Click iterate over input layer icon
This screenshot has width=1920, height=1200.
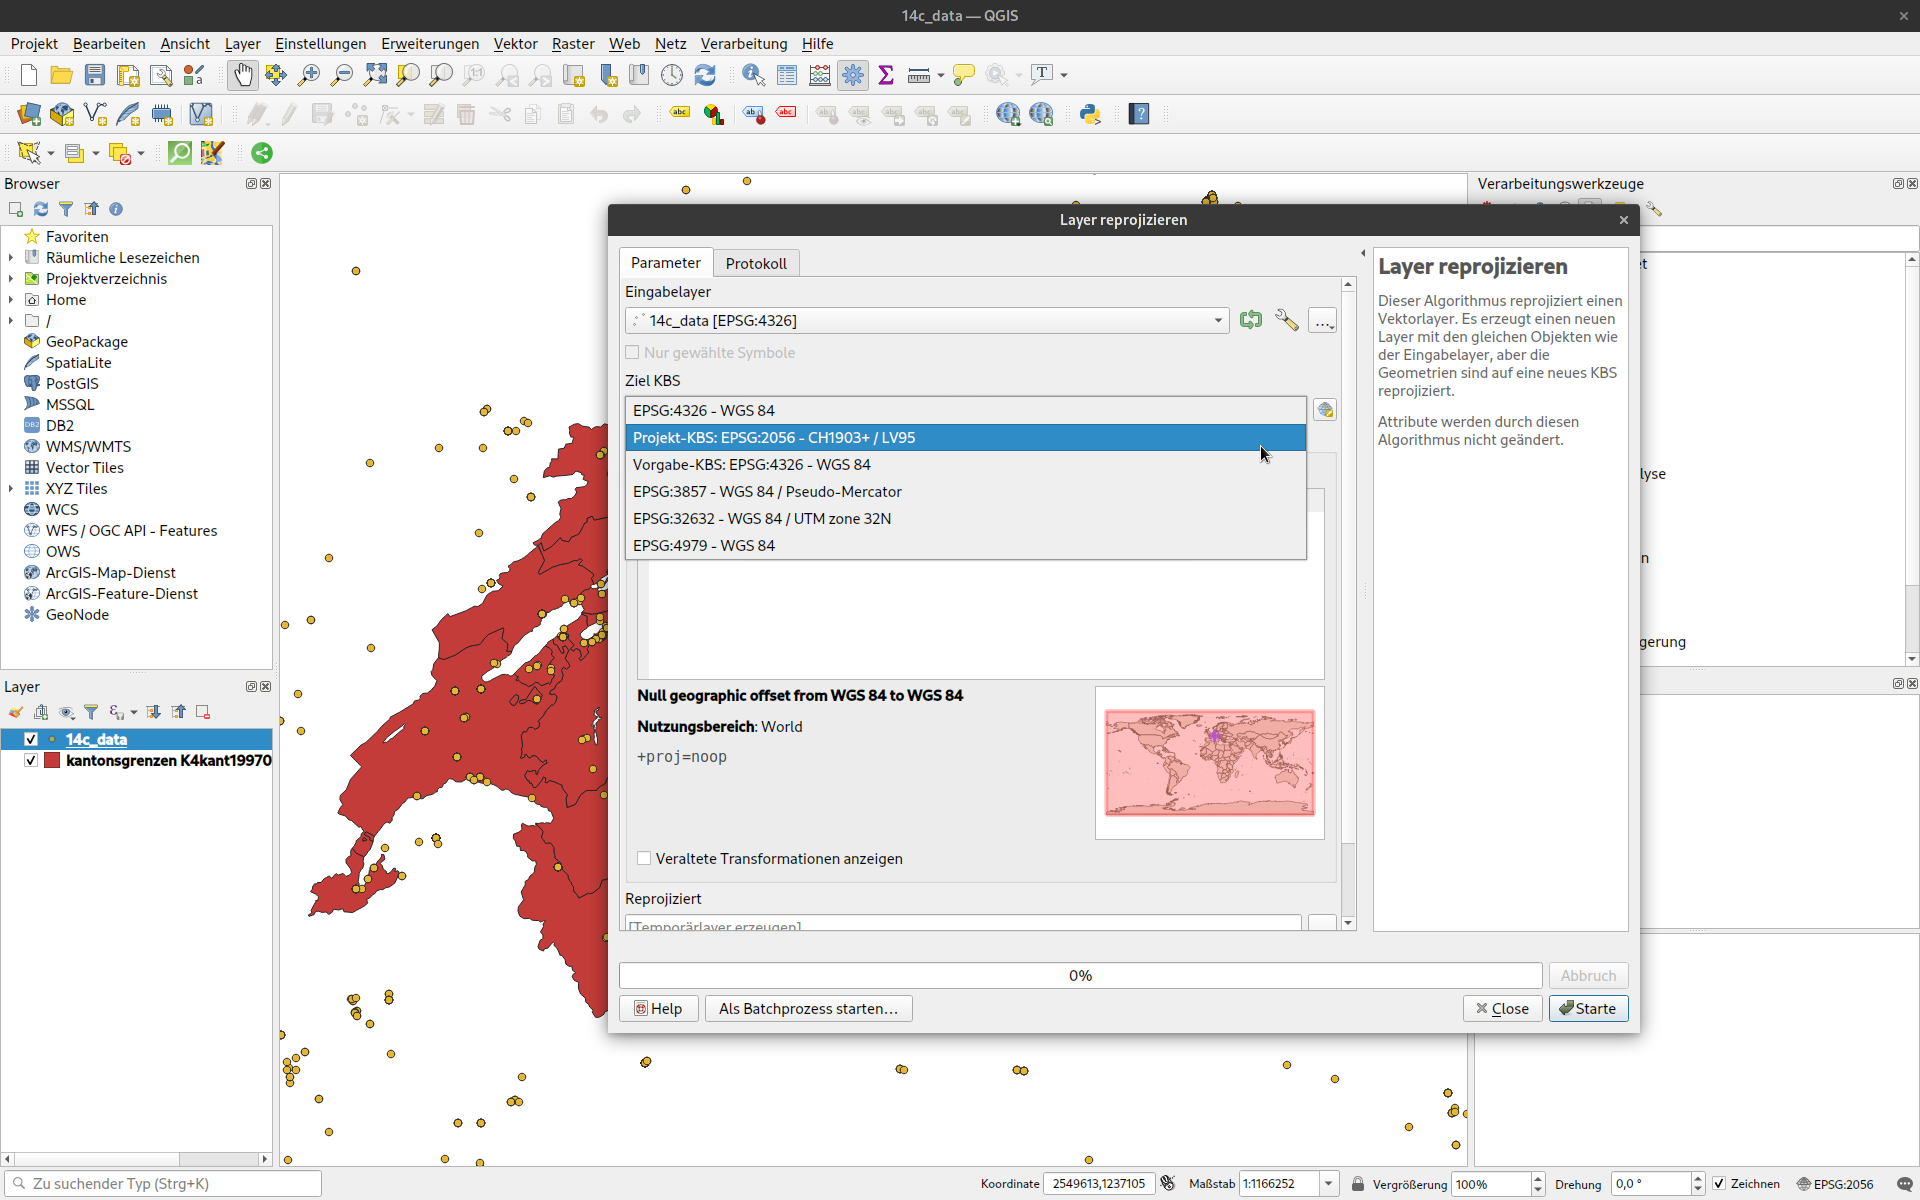point(1251,320)
